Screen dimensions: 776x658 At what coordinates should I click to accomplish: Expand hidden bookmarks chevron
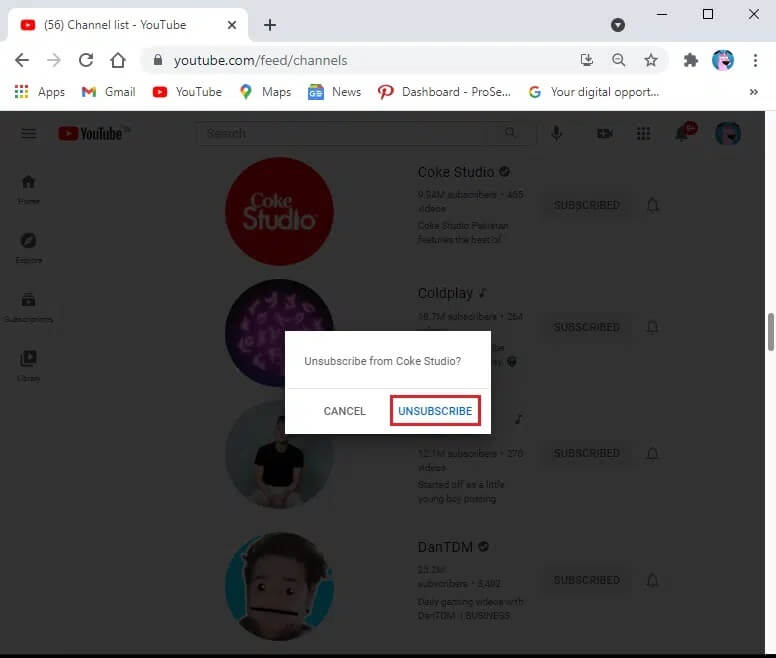[x=753, y=92]
